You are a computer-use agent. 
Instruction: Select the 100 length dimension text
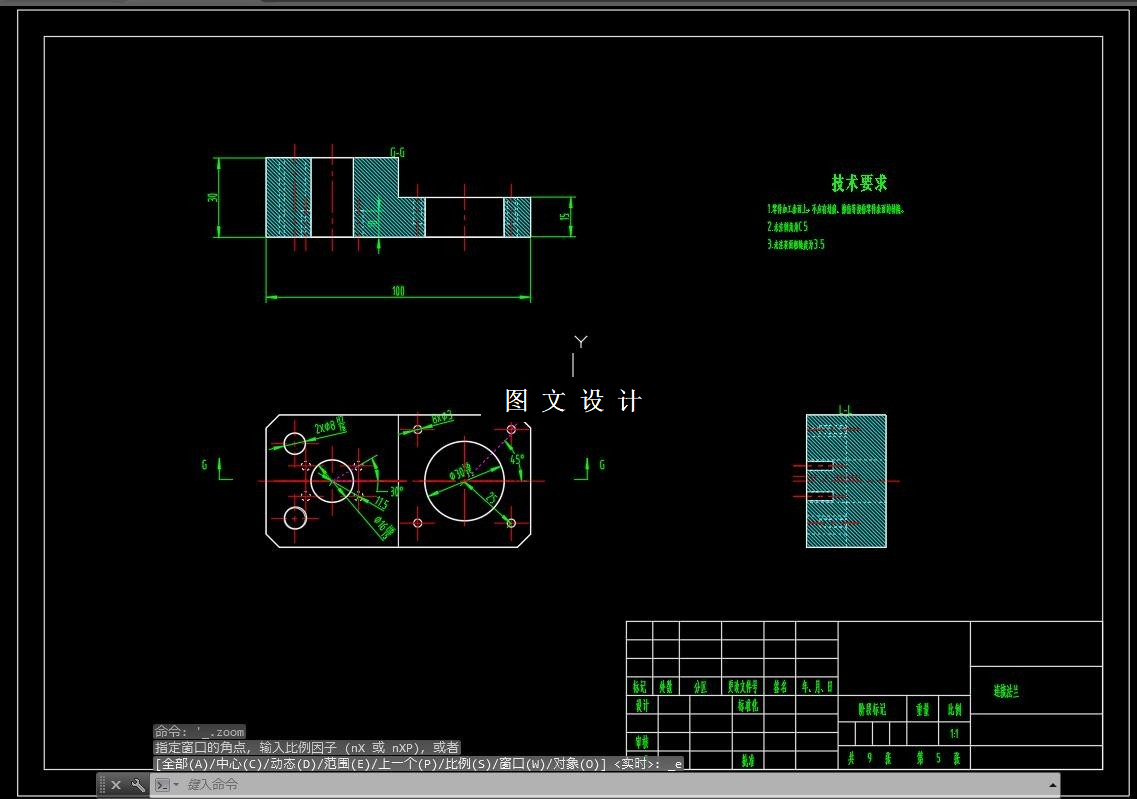[398, 291]
